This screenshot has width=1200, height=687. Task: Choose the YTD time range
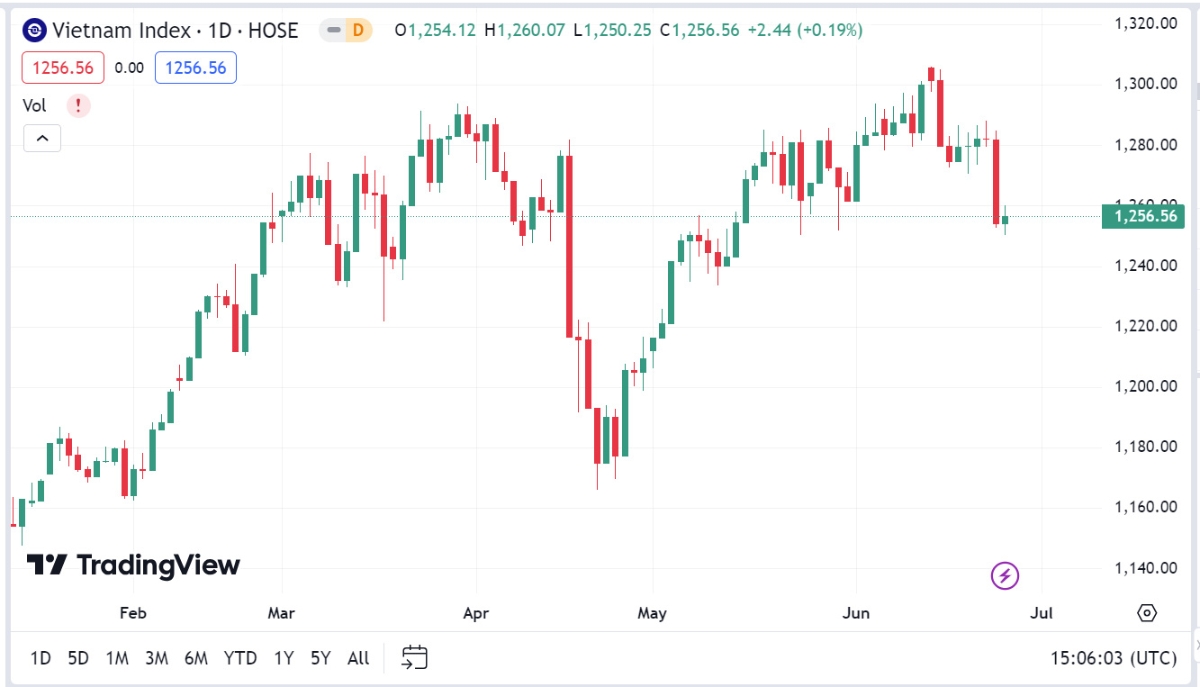240,658
